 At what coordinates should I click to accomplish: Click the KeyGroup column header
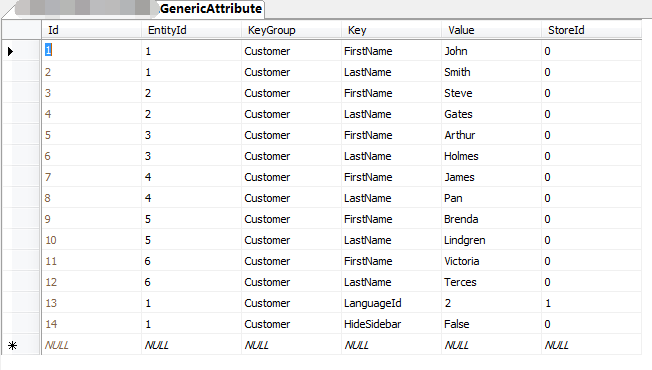click(x=291, y=30)
